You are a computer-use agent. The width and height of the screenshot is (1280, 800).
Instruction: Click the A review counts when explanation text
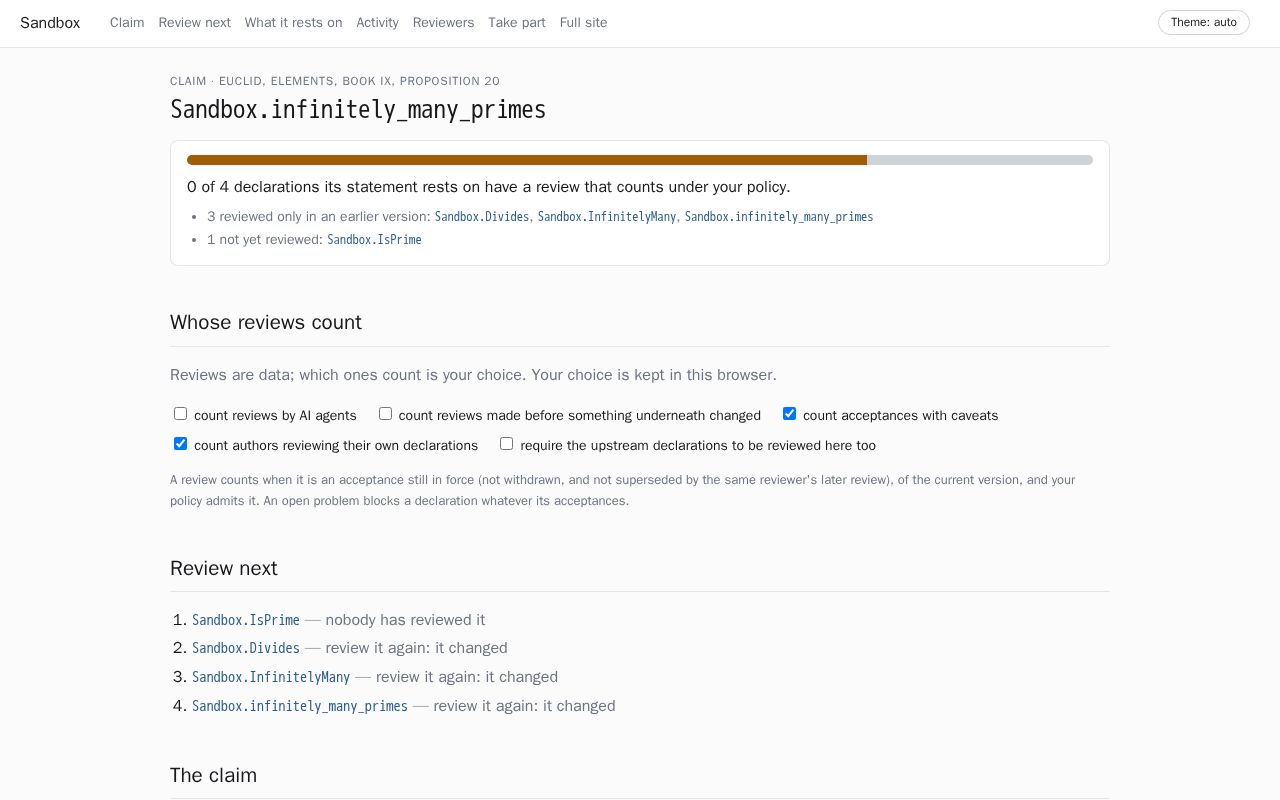point(623,490)
